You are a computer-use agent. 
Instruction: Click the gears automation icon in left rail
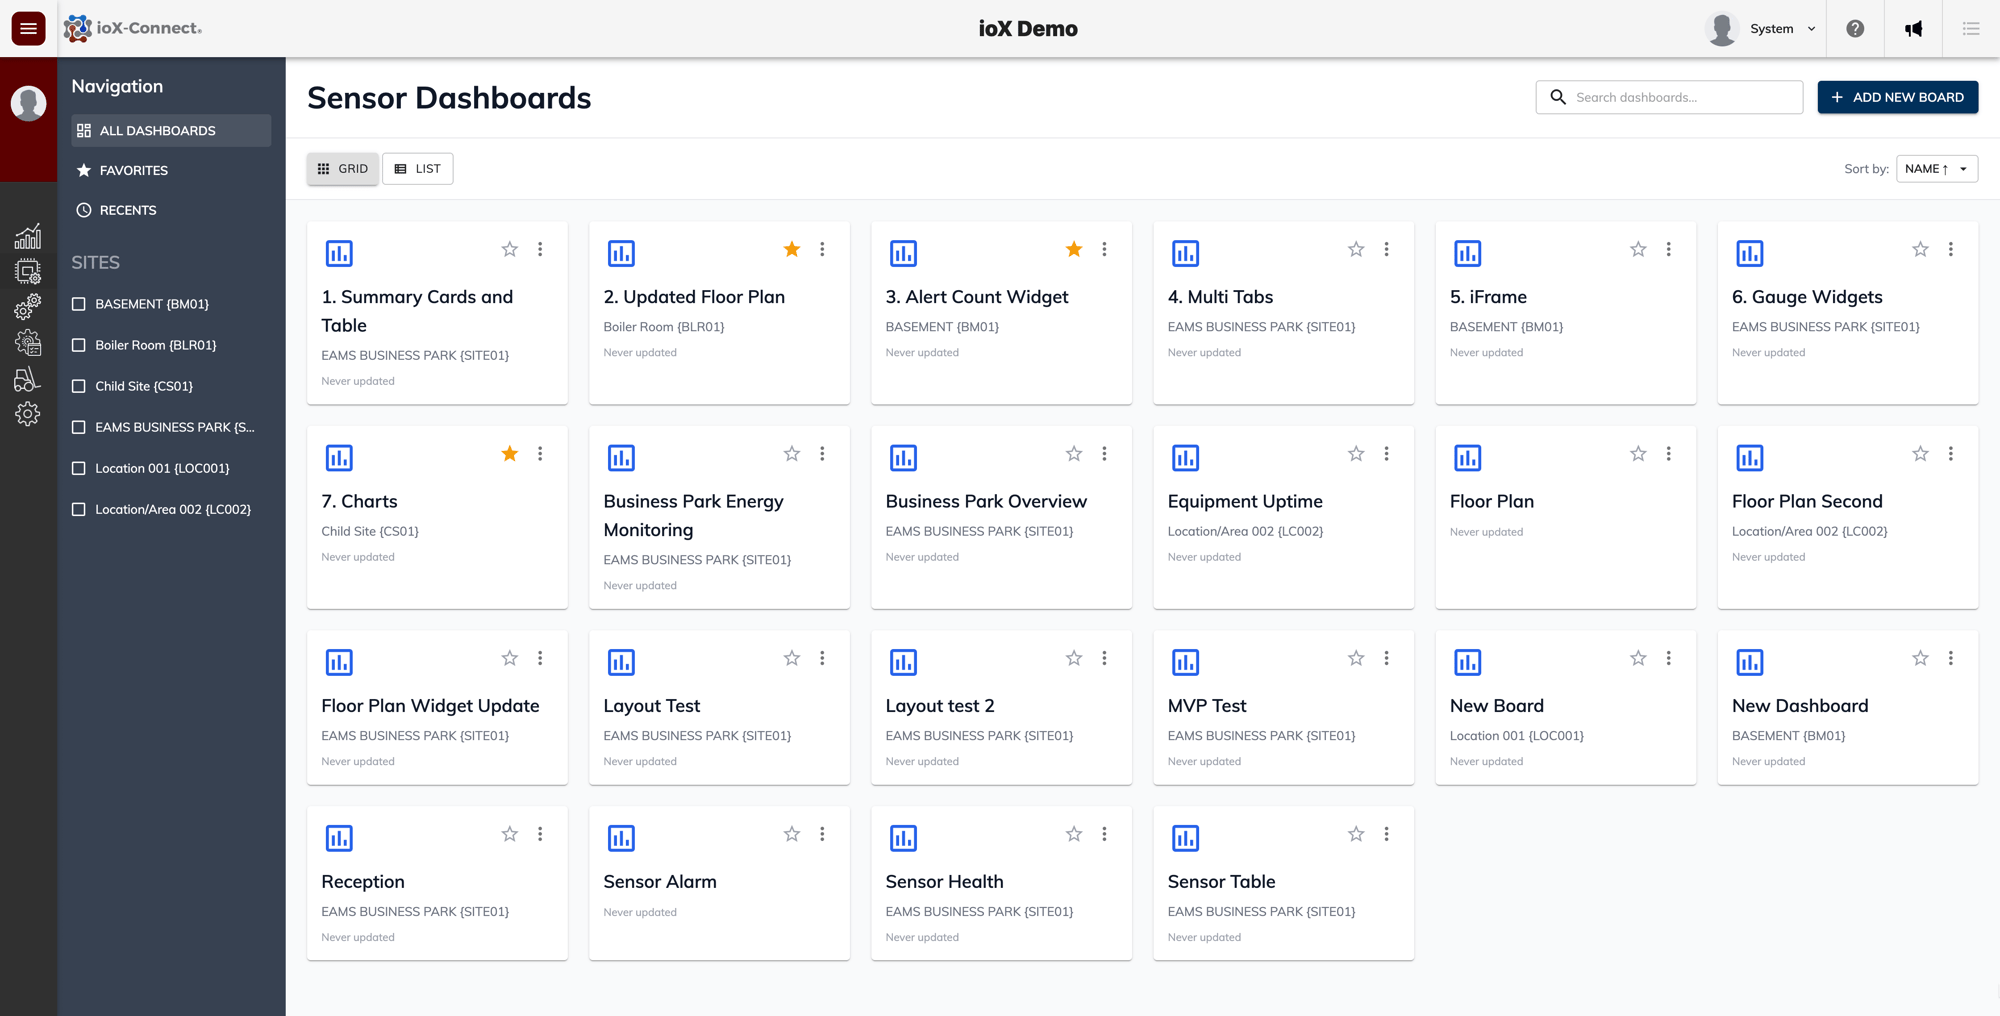click(x=28, y=307)
